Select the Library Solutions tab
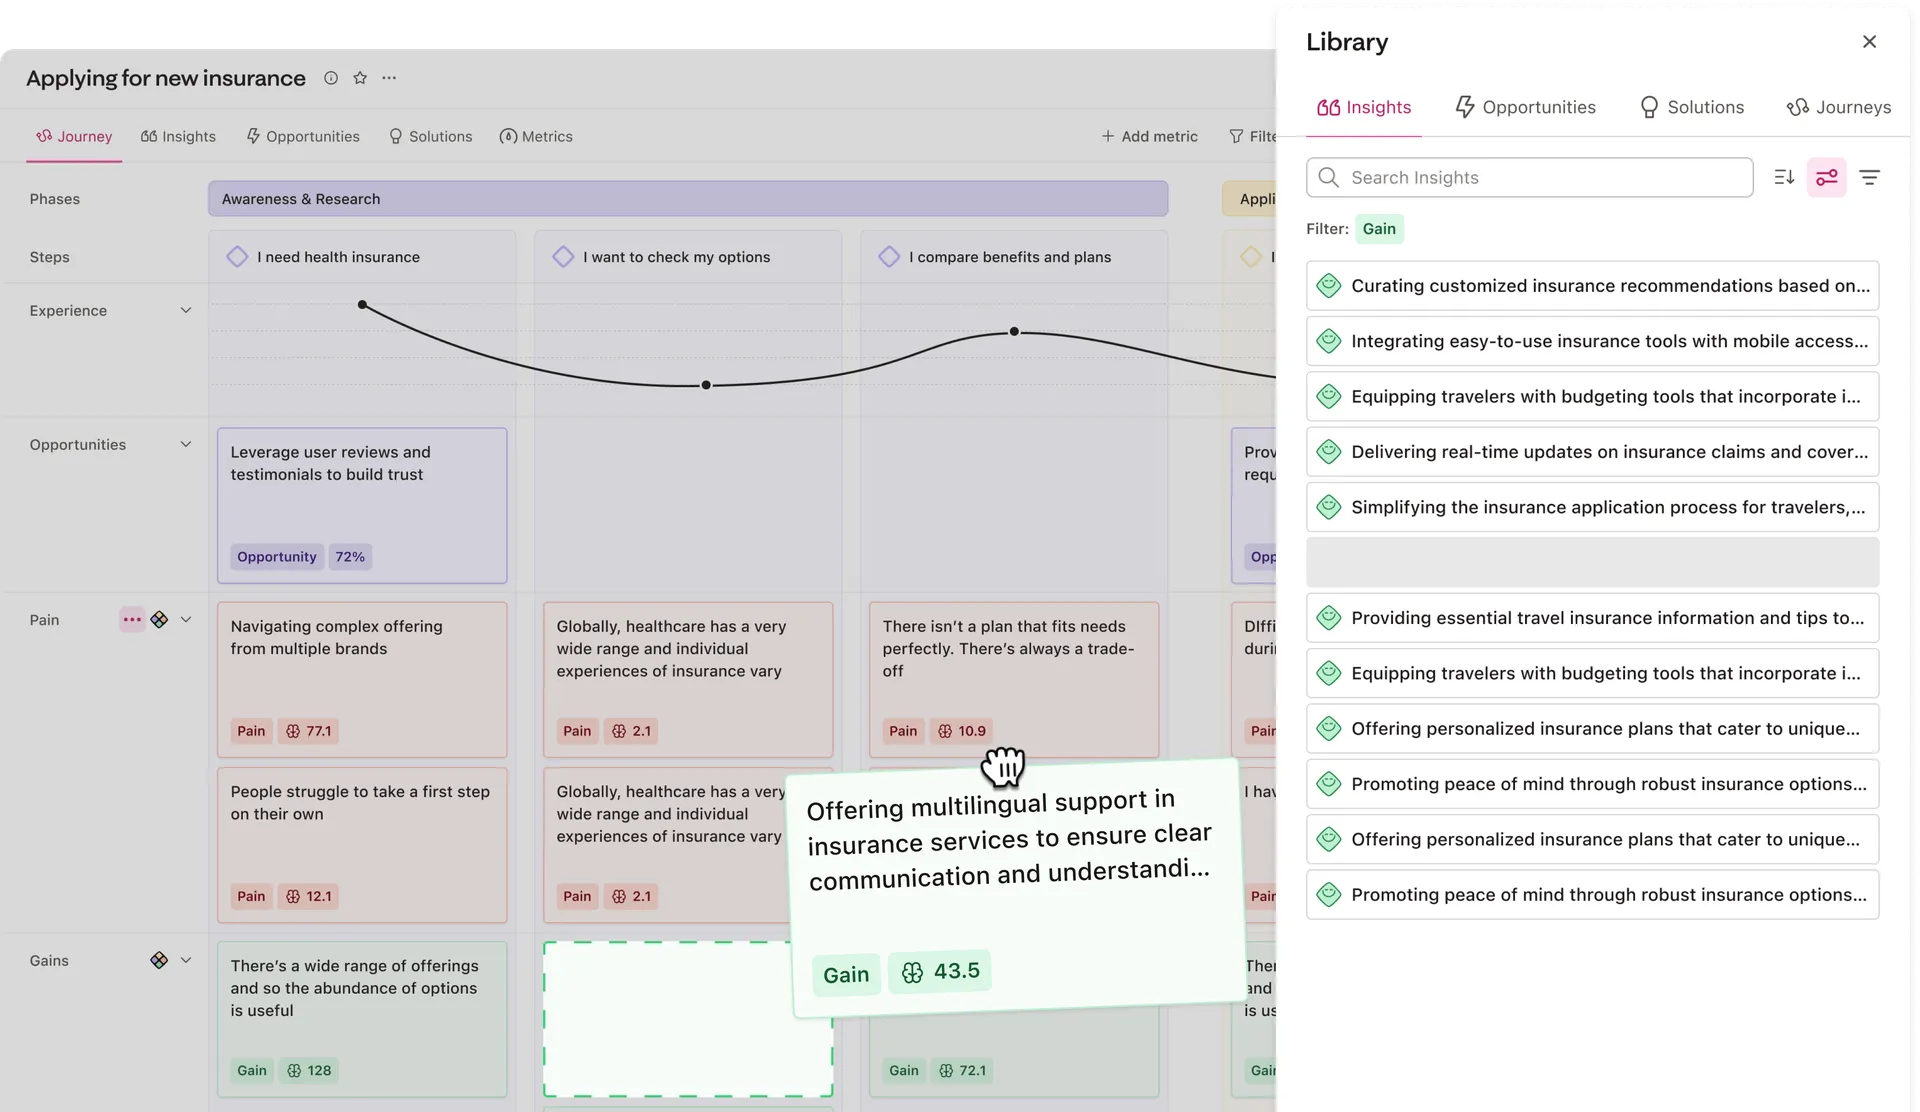This screenshot has width=1920, height=1112. 1691,107
